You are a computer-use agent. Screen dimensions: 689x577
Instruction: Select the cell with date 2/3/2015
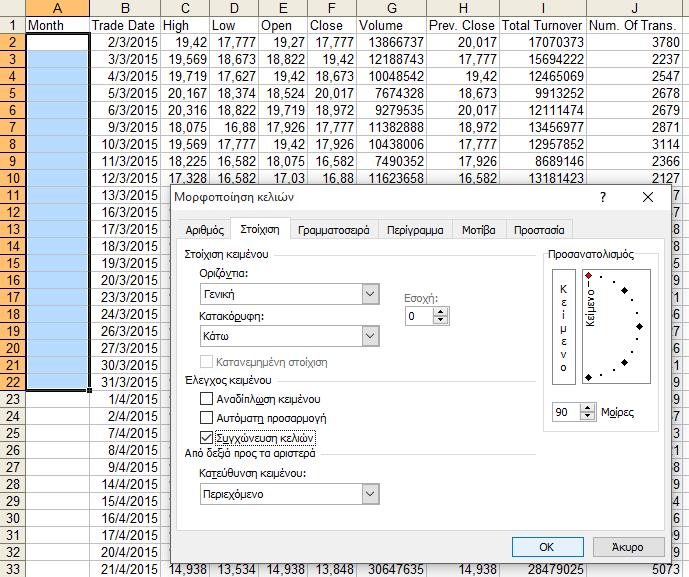125,42
